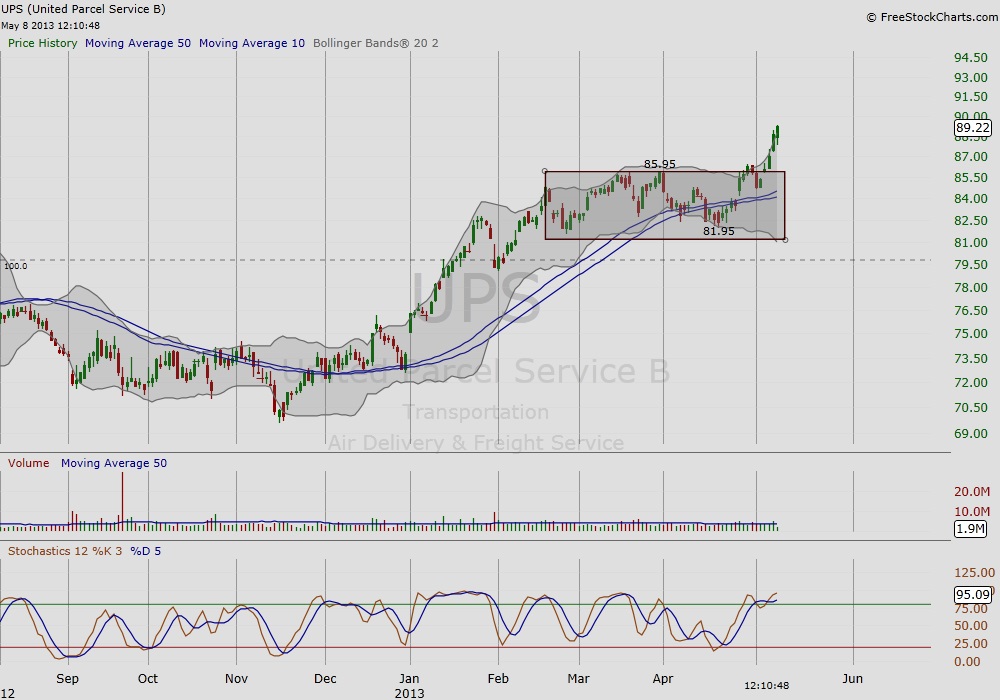Click the 100.0 dashed line label
This screenshot has height=700, width=1000.
(16, 266)
